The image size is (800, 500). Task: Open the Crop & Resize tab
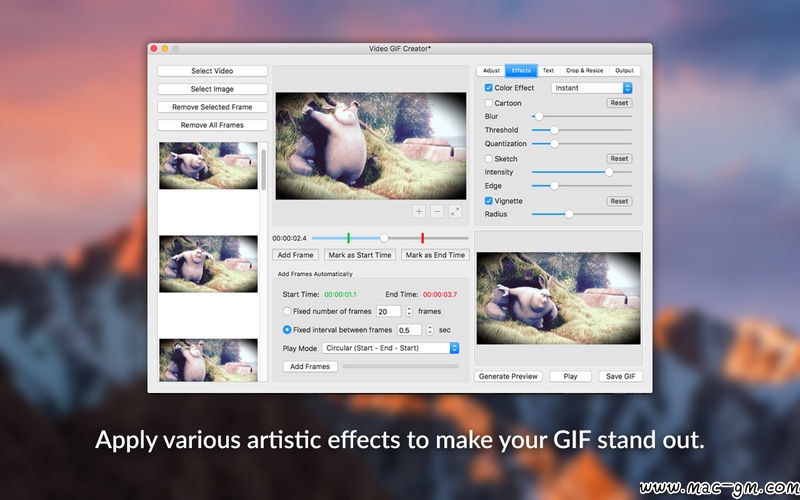[x=584, y=70]
